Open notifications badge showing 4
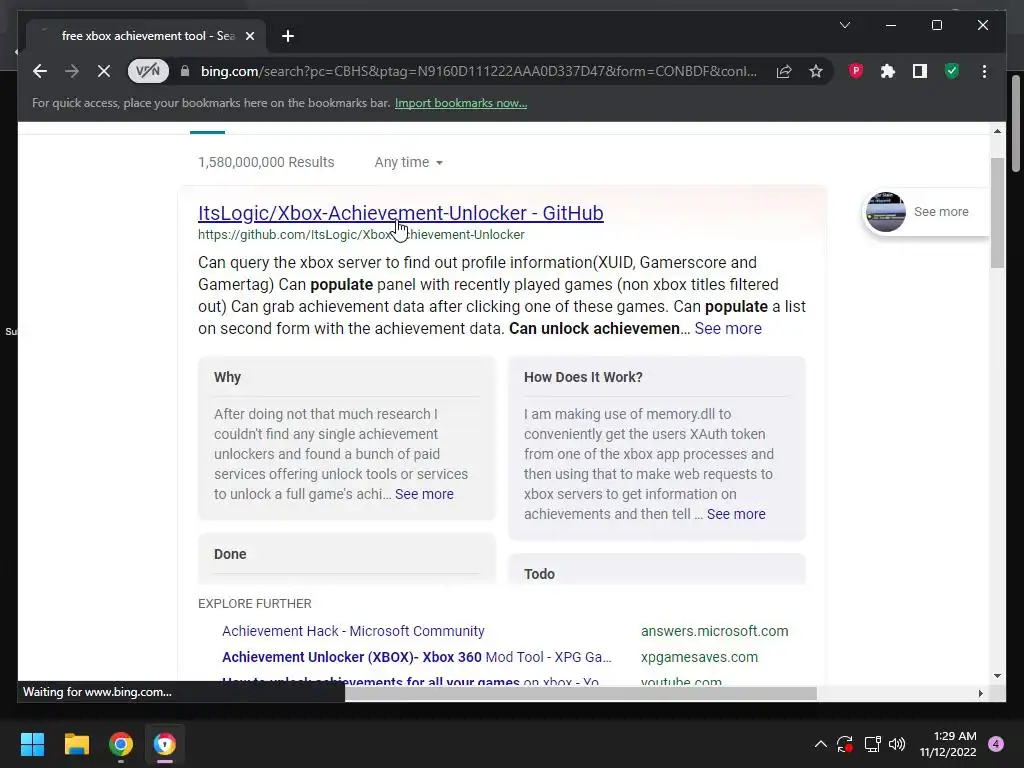Screen dimensions: 1024x768 pos(996,744)
